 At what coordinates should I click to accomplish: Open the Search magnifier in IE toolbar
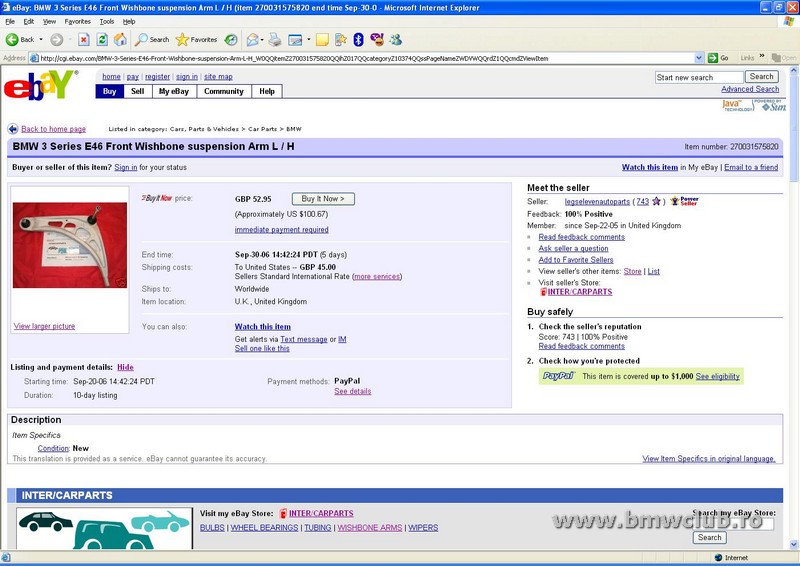pyautogui.click(x=152, y=39)
